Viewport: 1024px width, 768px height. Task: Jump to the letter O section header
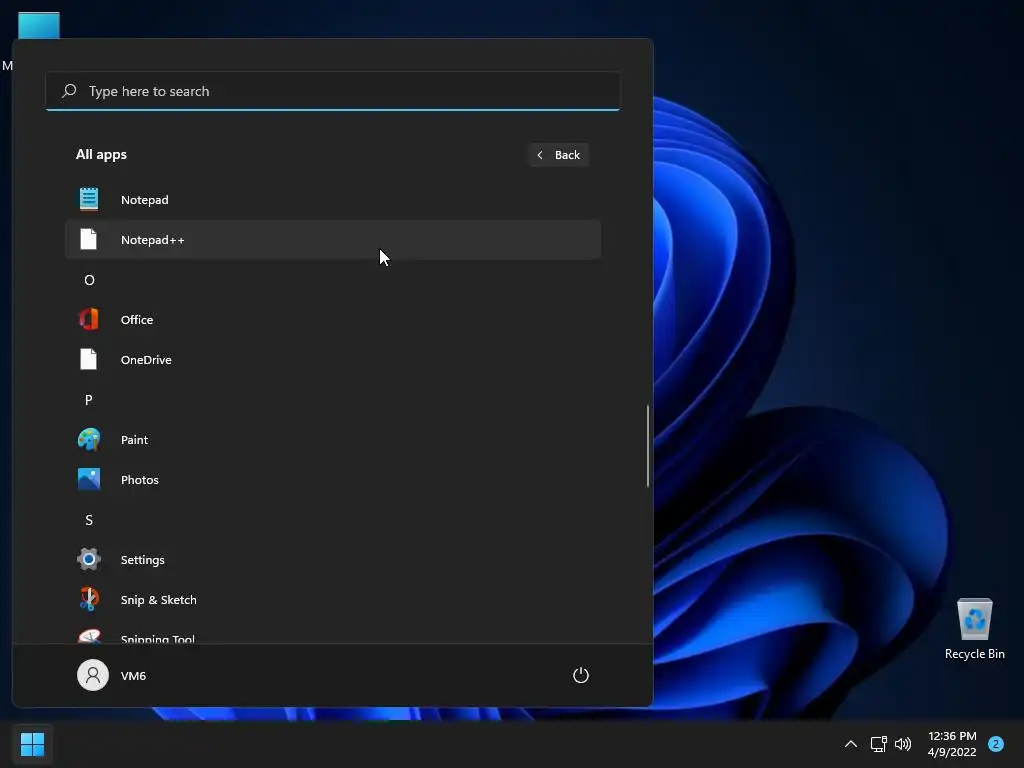point(89,280)
